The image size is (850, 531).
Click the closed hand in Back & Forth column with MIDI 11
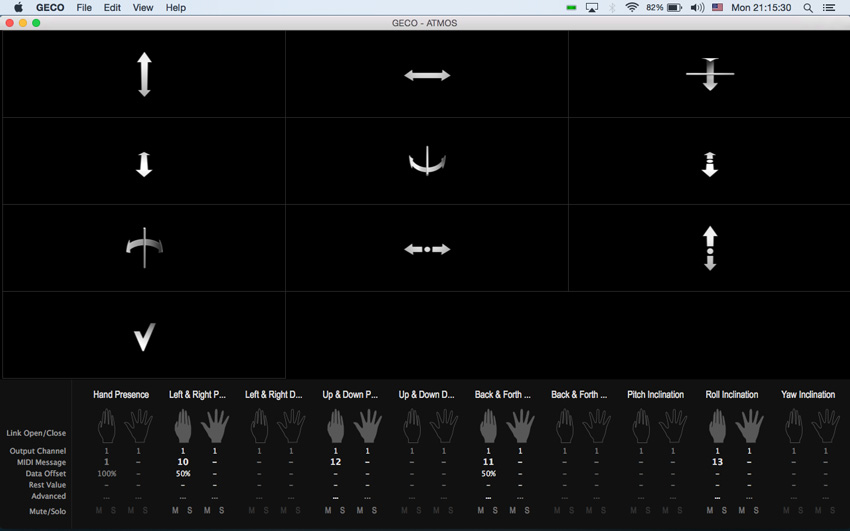488,426
